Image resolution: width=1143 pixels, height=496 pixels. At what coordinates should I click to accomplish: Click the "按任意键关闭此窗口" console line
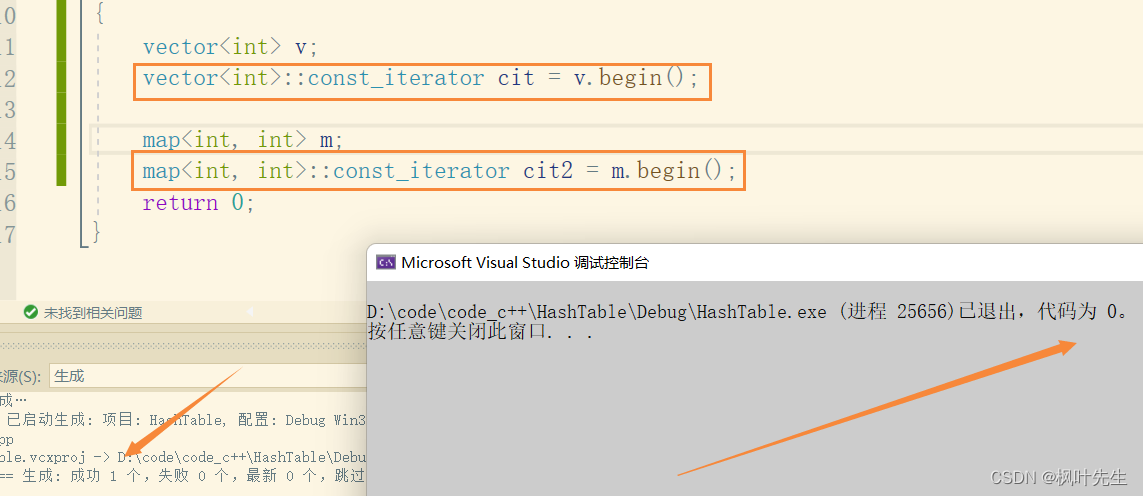pyautogui.click(x=481, y=332)
